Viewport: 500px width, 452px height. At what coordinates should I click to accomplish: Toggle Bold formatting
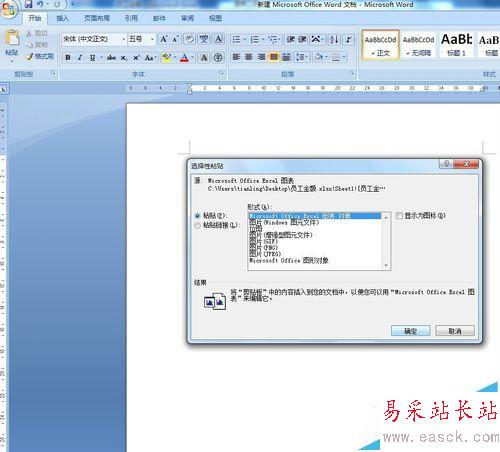click(68, 58)
